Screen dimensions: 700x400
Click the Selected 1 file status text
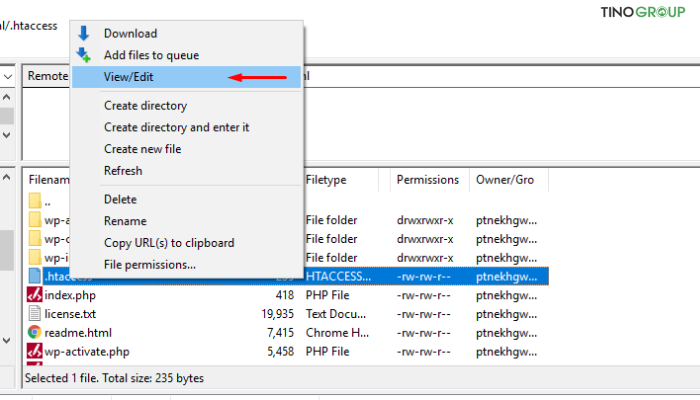click(x=114, y=379)
